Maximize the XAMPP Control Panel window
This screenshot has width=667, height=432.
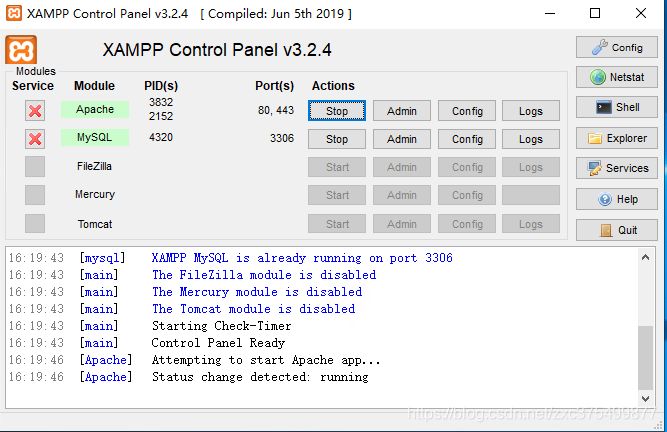tap(595, 14)
